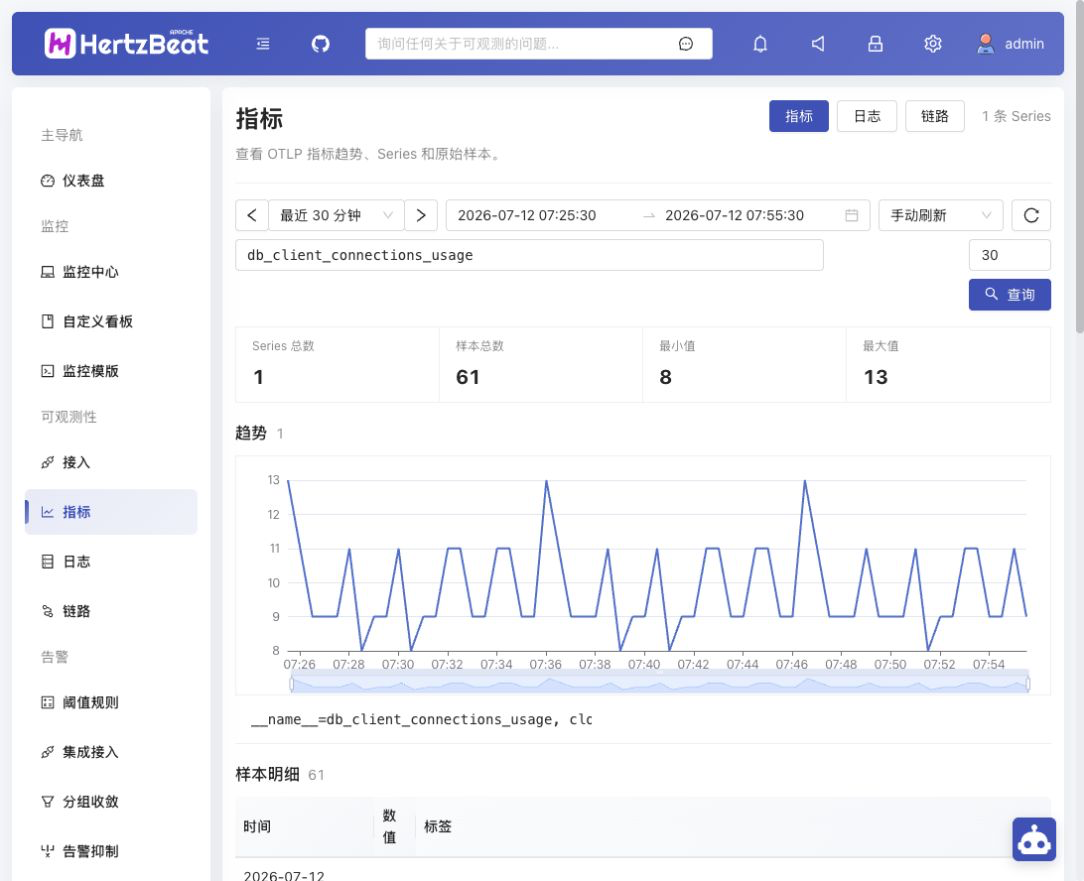Click the 样本总数 card value 61

tap(467, 377)
